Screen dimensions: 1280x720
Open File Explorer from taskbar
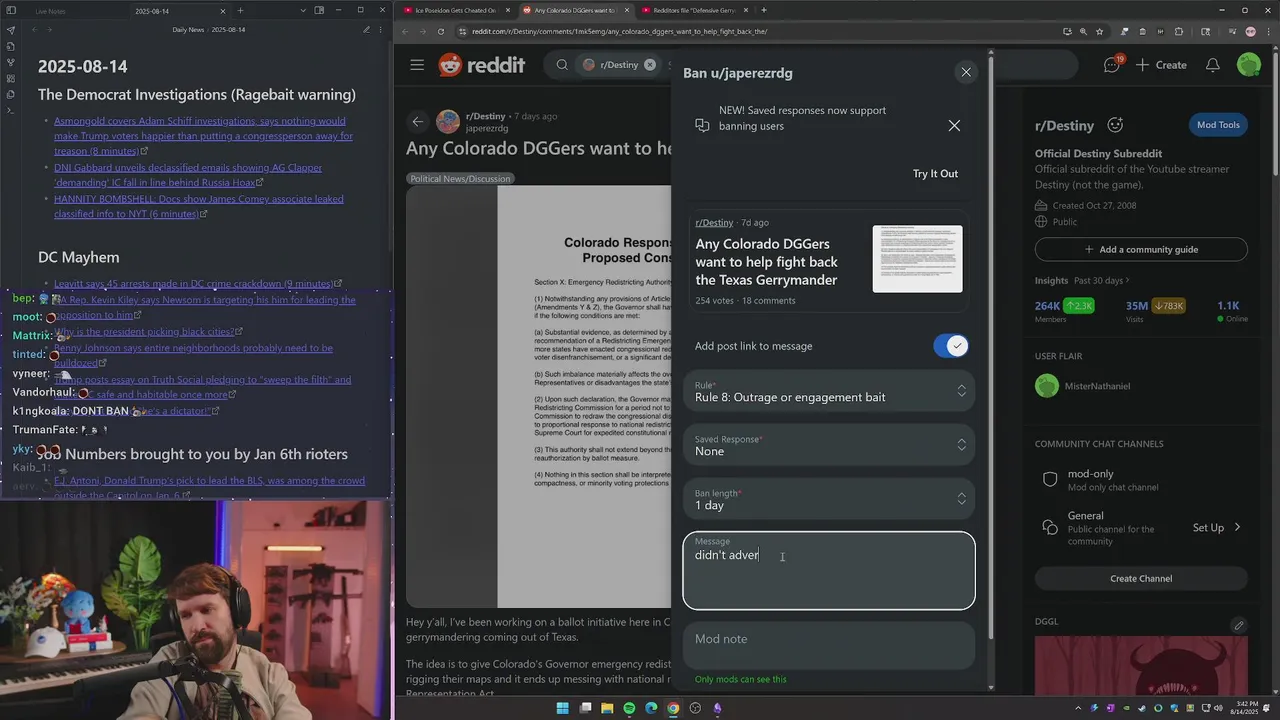coord(607,708)
